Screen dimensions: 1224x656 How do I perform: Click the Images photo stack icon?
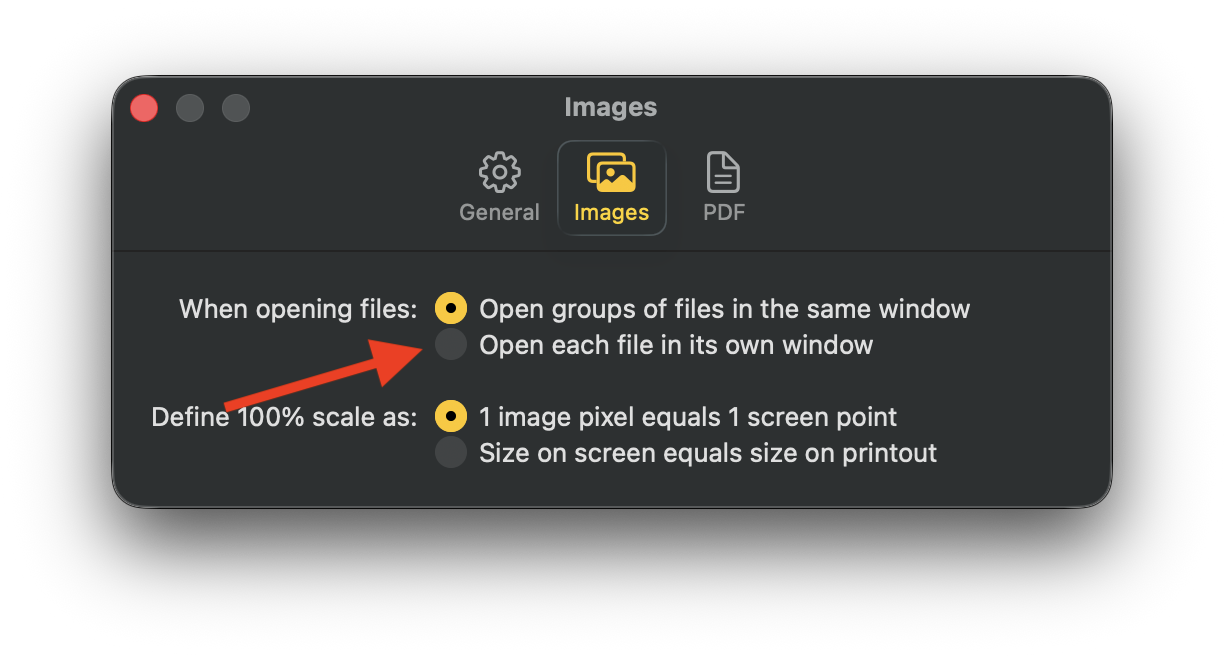point(611,173)
